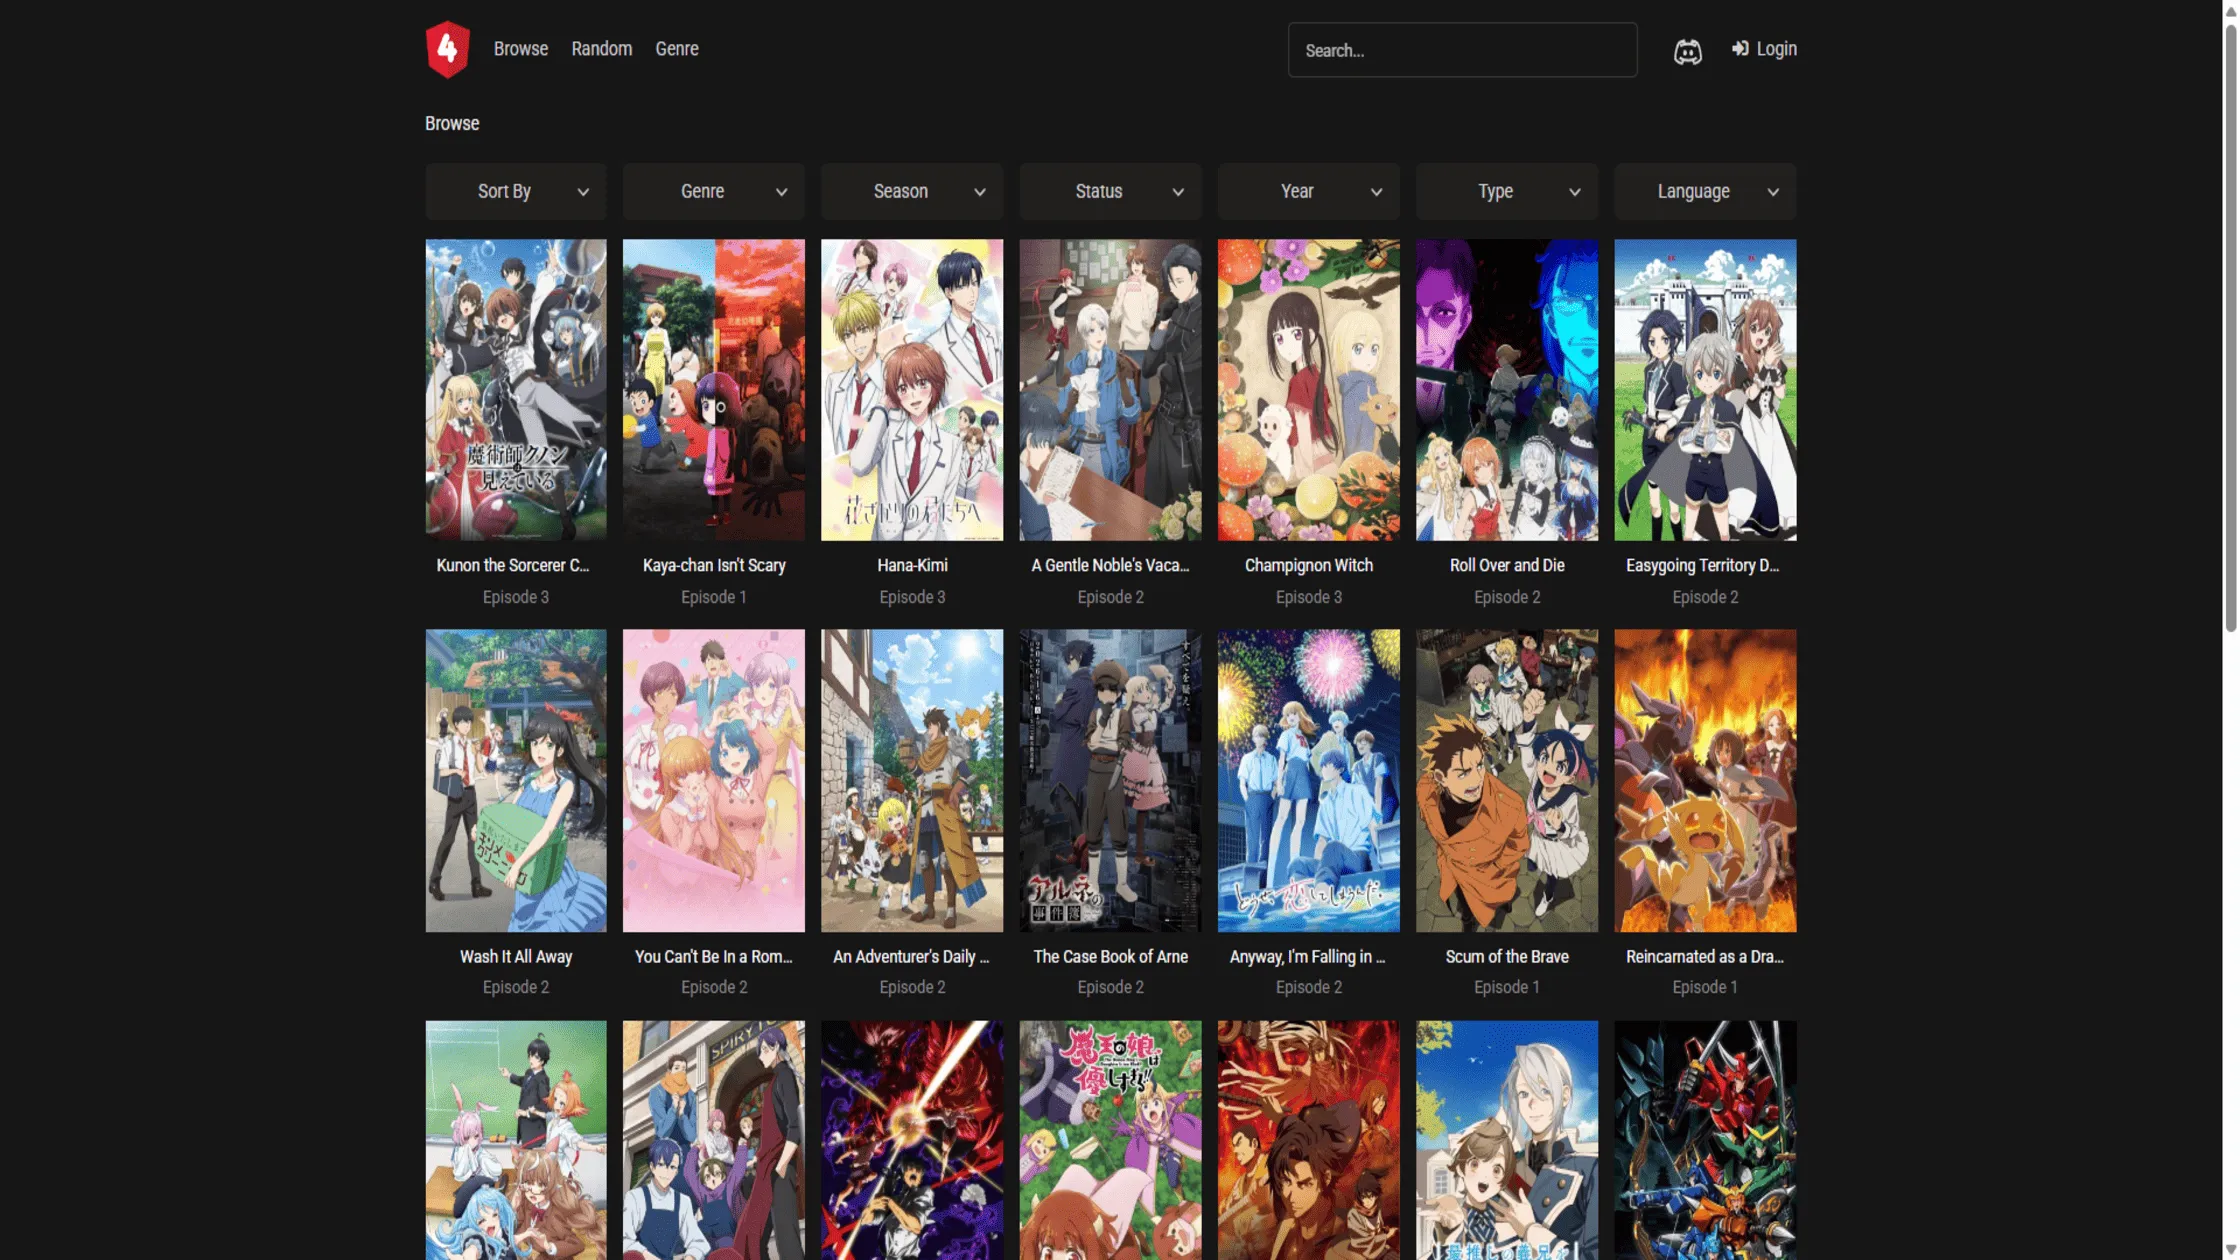The image size is (2240, 1260).
Task: Click the Status filter chevron icon
Action: 1178,191
